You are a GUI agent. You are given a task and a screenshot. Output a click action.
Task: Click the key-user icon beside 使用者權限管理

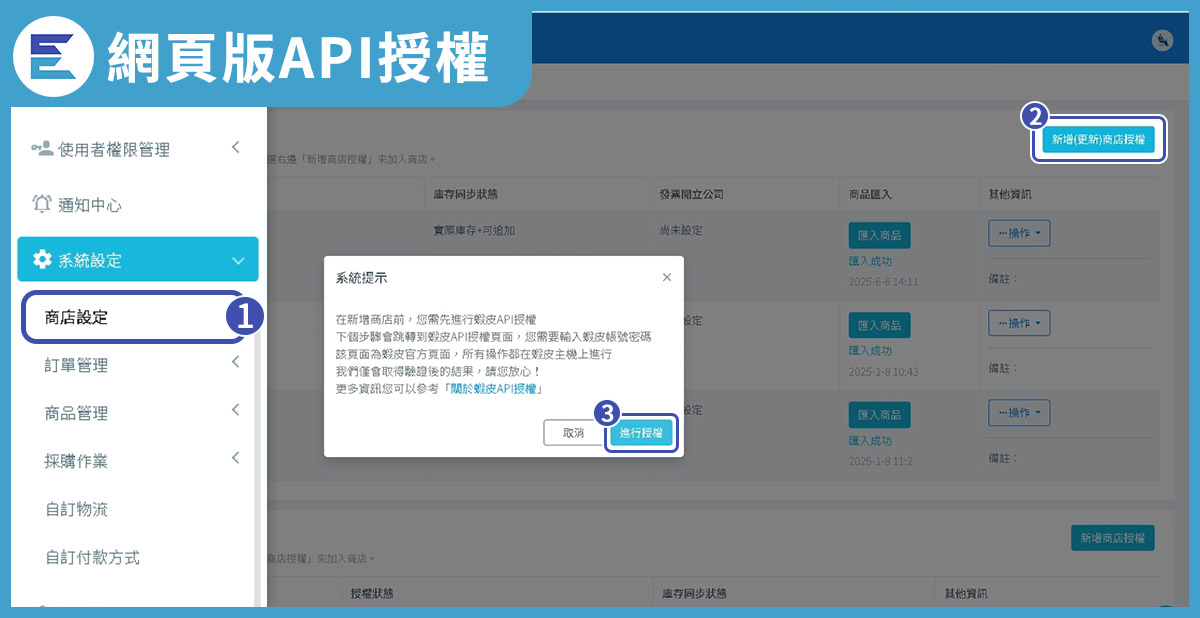coord(42,149)
